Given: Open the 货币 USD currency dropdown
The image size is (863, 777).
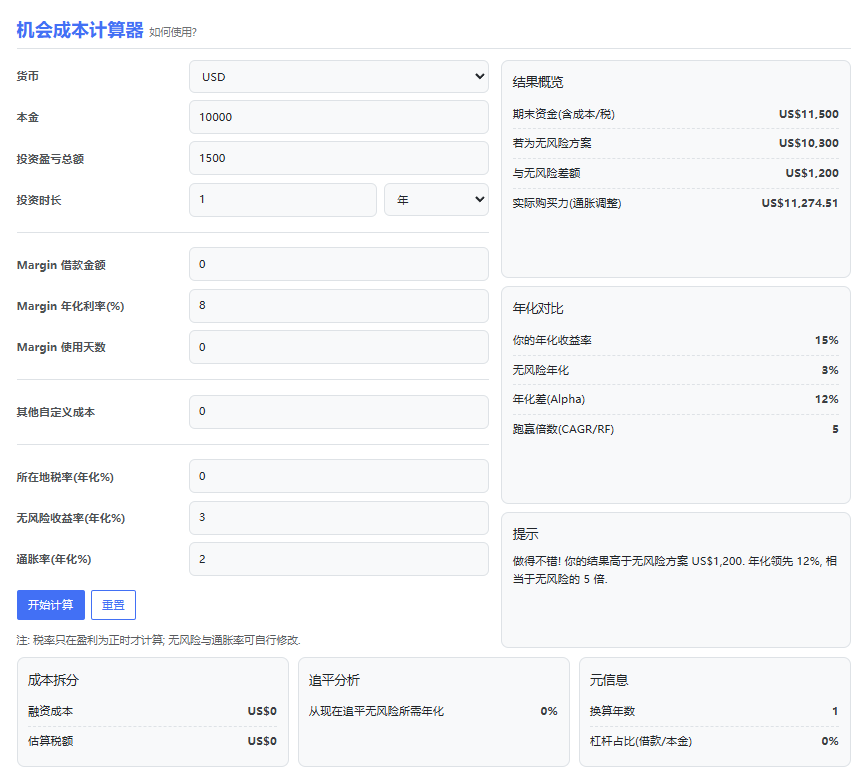Looking at the screenshot, I should coord(338,77).
